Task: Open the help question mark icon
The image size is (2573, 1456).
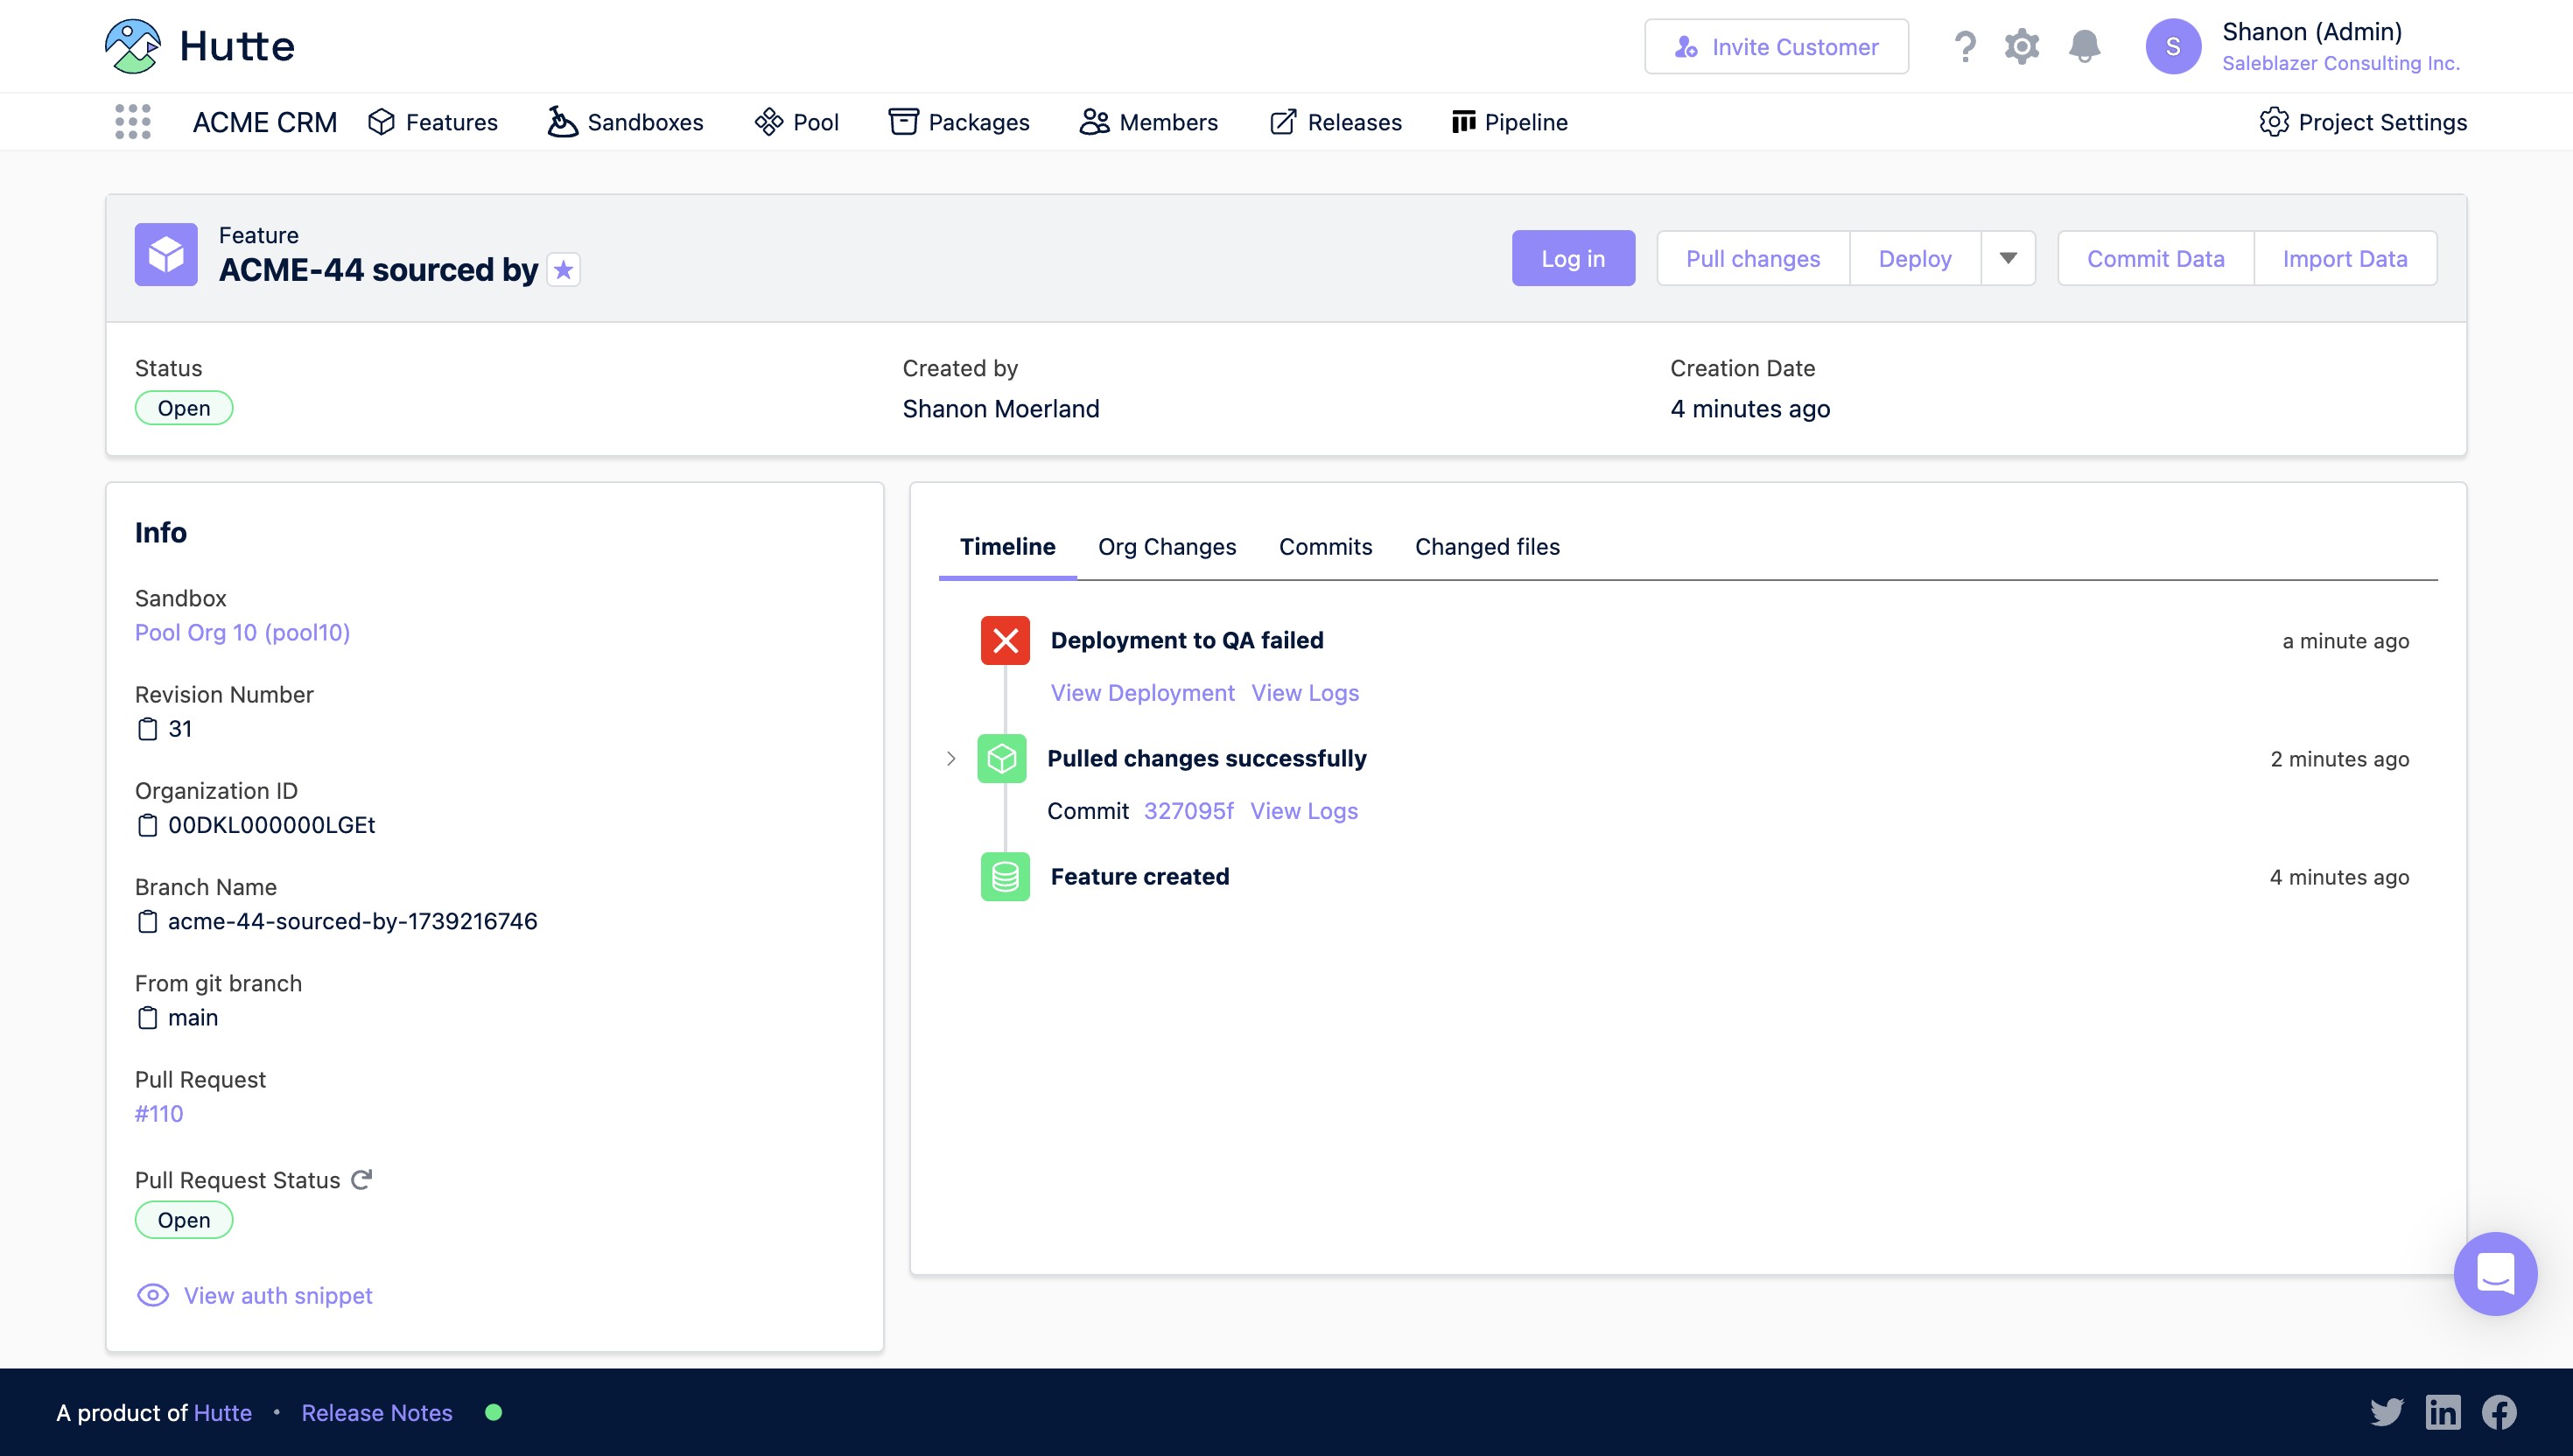Action: [1965, 46]
